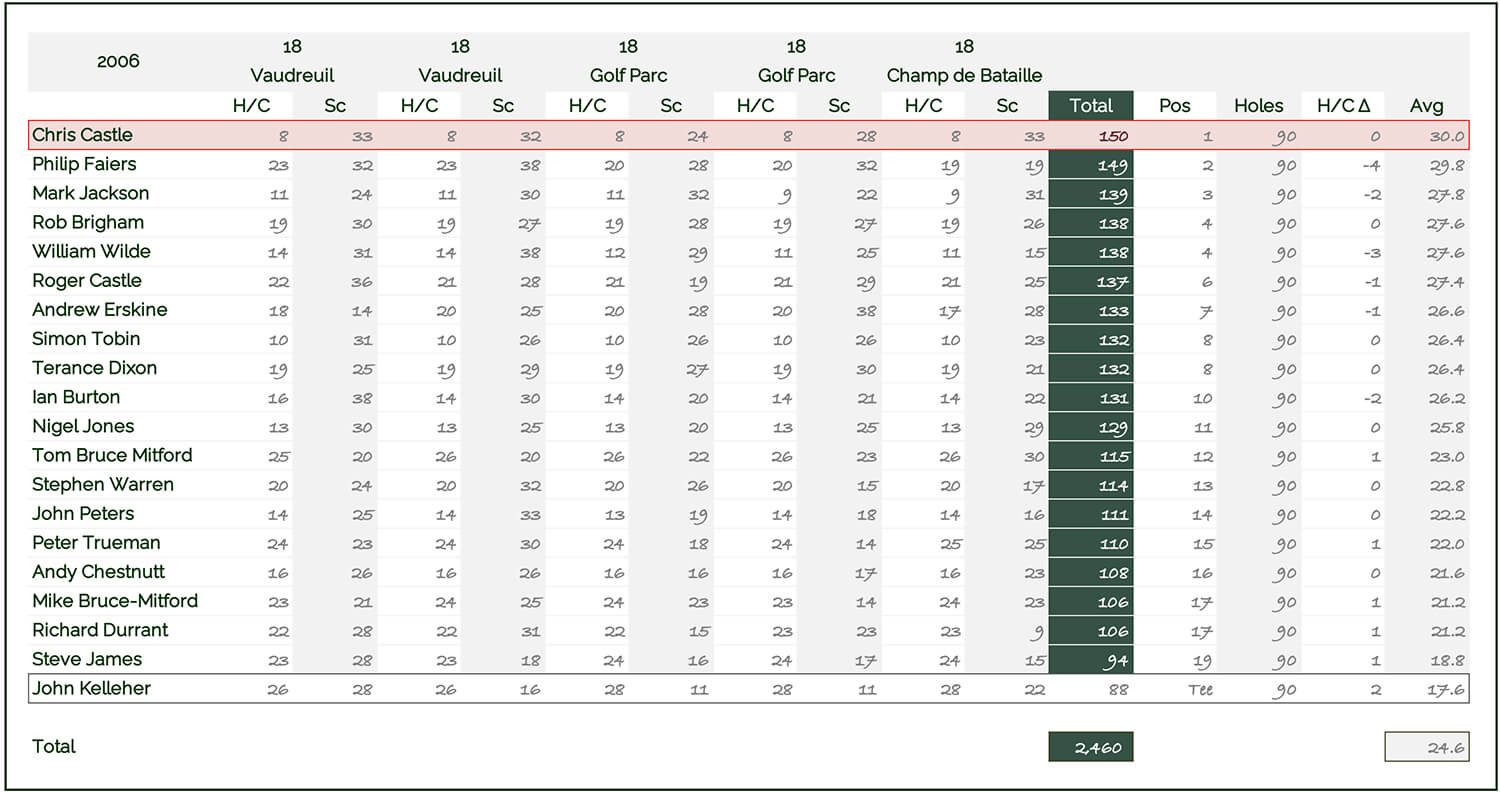Click the 'Nigel Jones' name cell
Viewport: 1500px width, 792px height.
pyautogui.click(x=83, y=426)
